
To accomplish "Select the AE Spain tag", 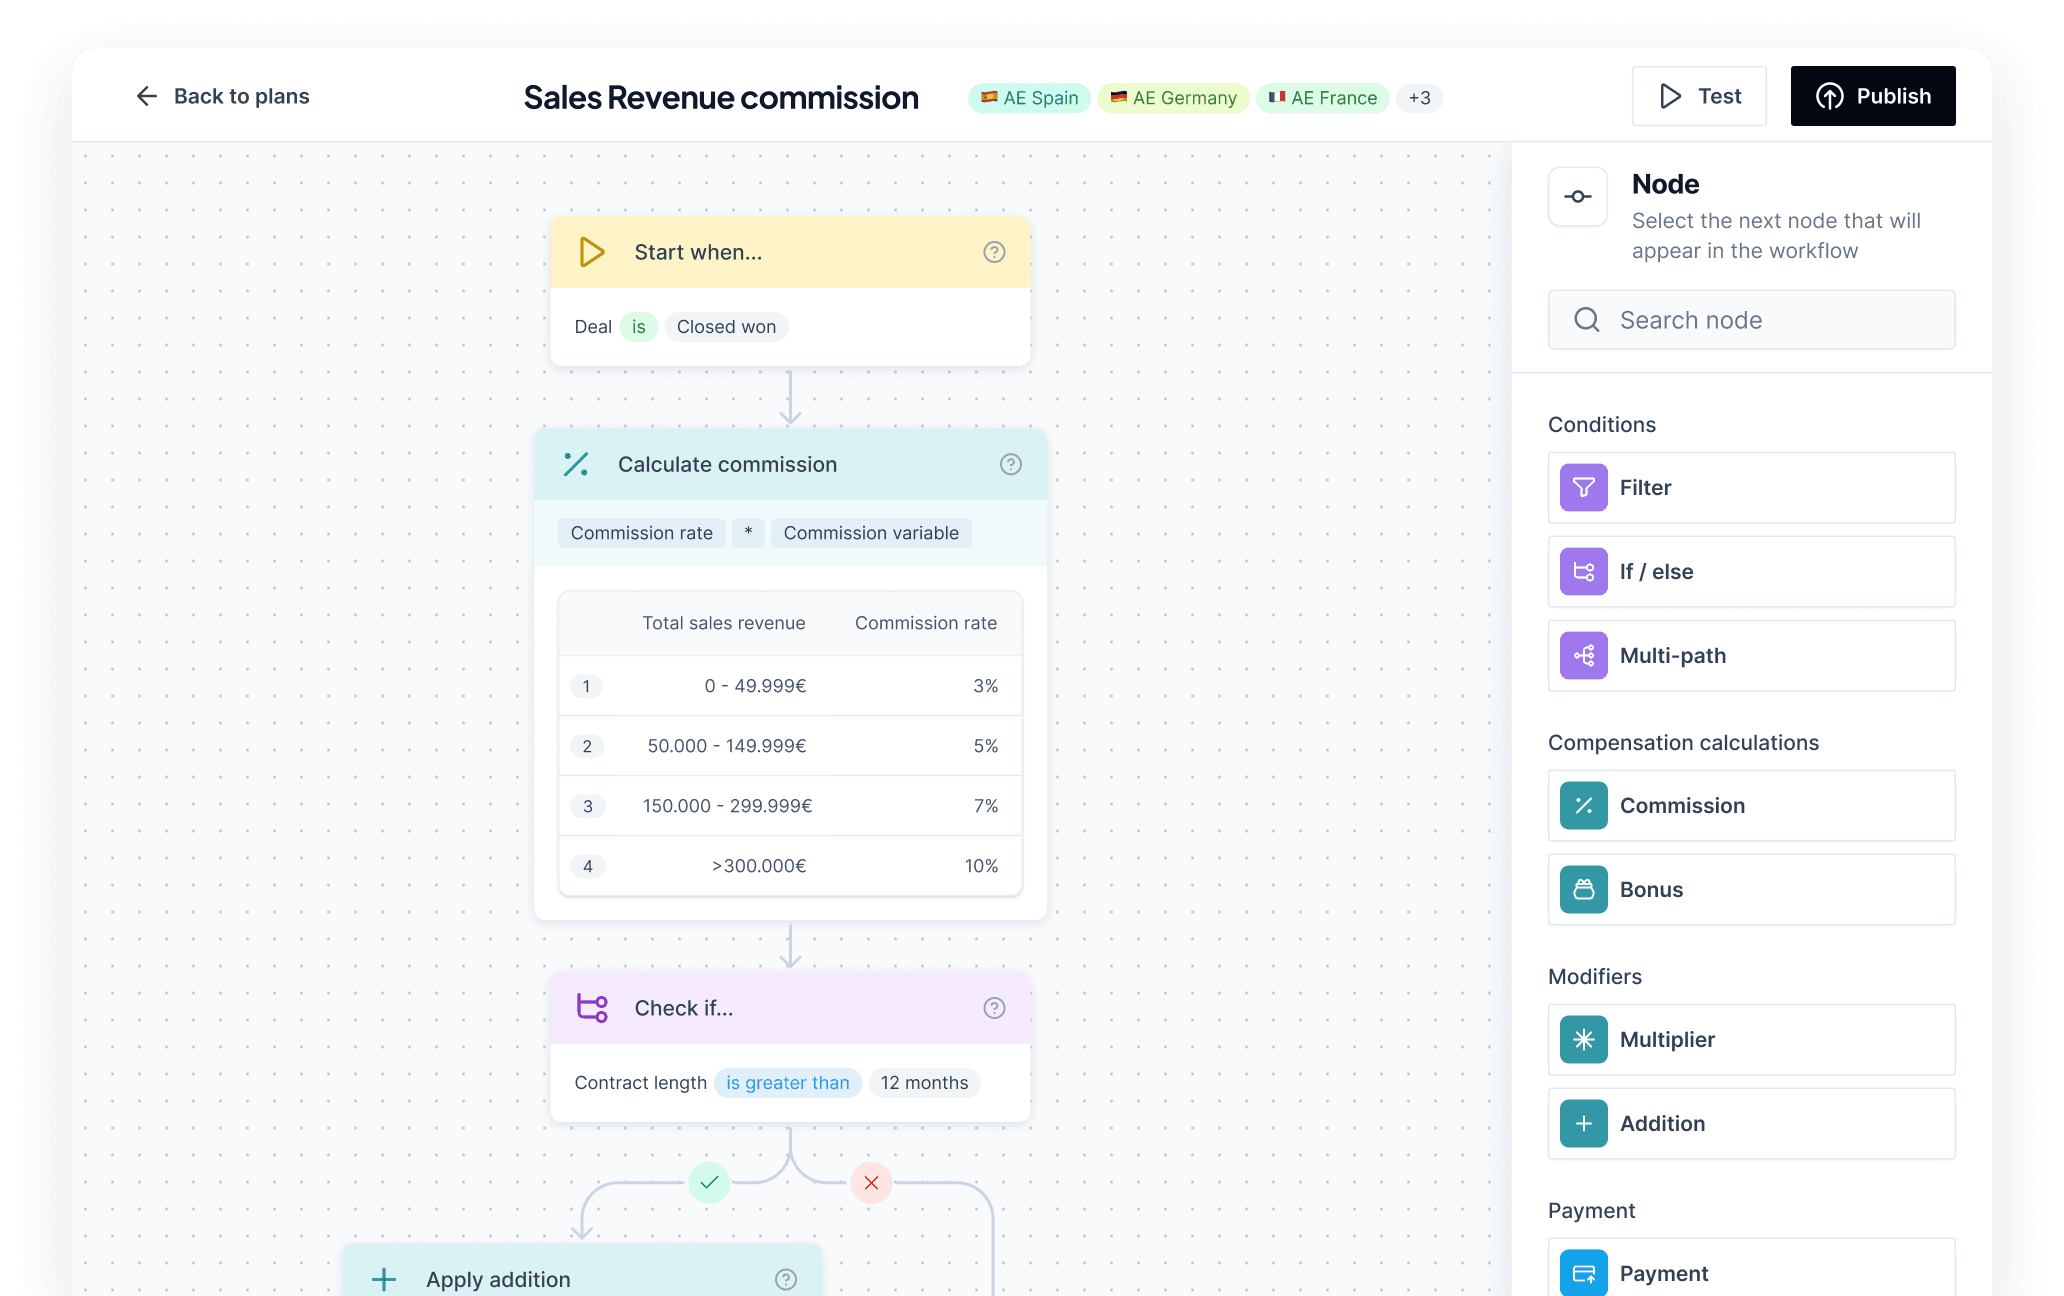I will click(x=1029, y=98).
